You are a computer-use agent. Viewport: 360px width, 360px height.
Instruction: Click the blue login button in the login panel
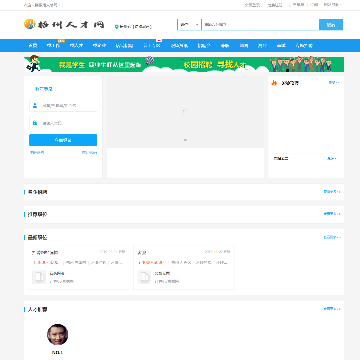pyautogui.click(x=63, y=140)
